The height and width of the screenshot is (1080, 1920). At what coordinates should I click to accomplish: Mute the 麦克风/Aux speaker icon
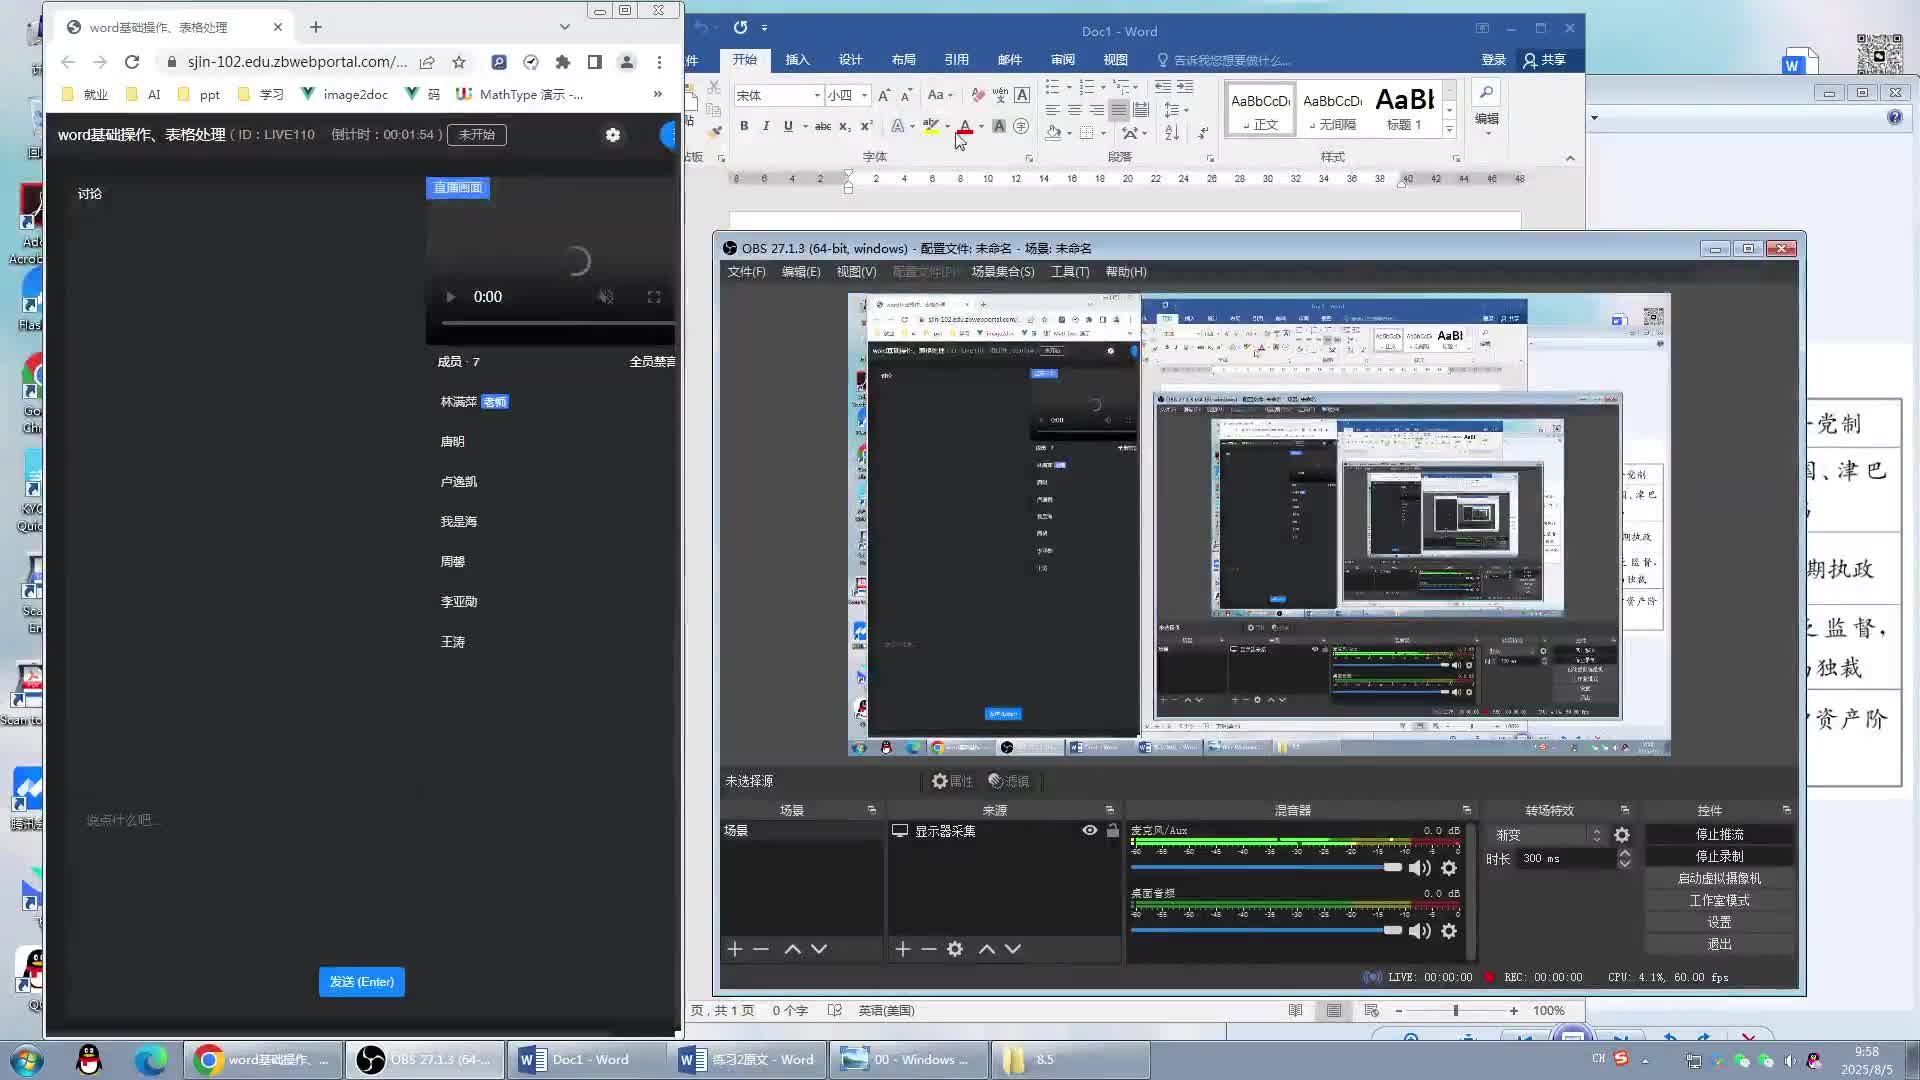click(x=1419, y=868)
